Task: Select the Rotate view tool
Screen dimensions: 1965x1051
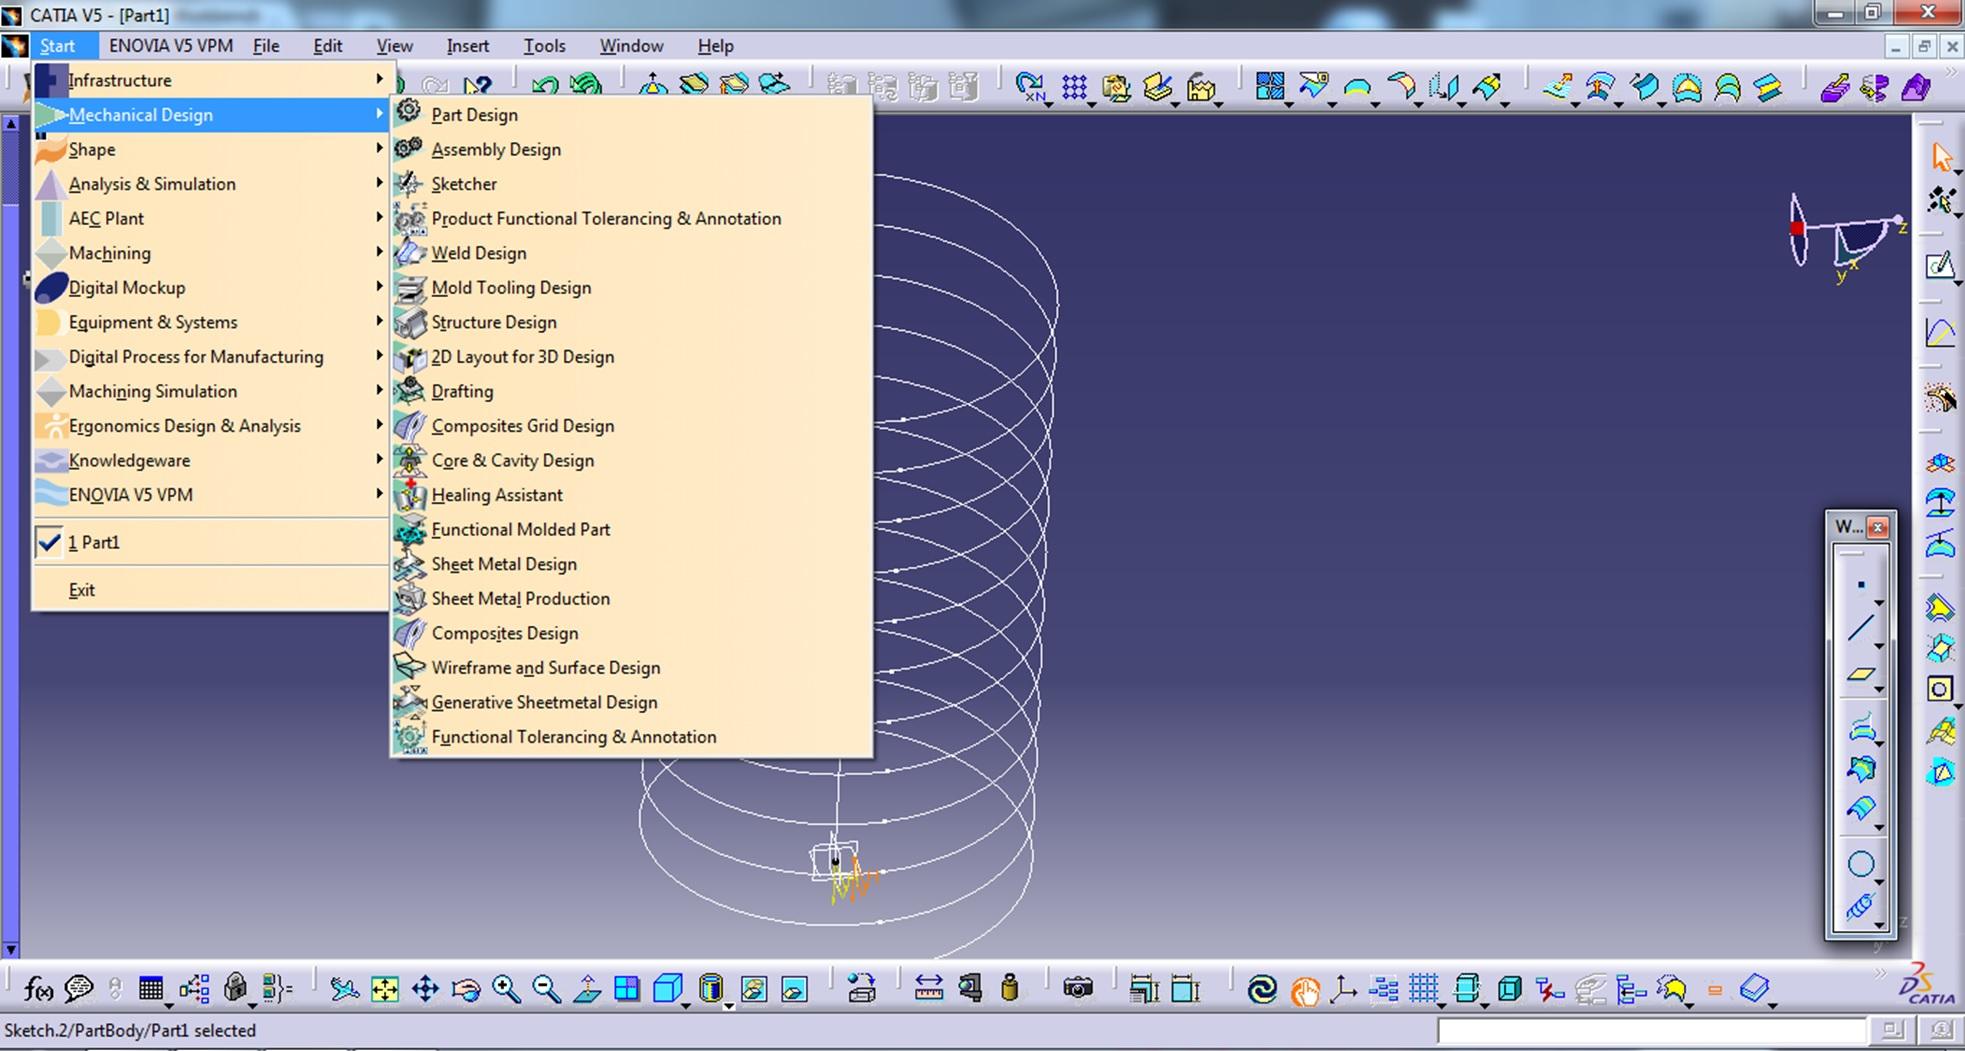Action: 466,990
